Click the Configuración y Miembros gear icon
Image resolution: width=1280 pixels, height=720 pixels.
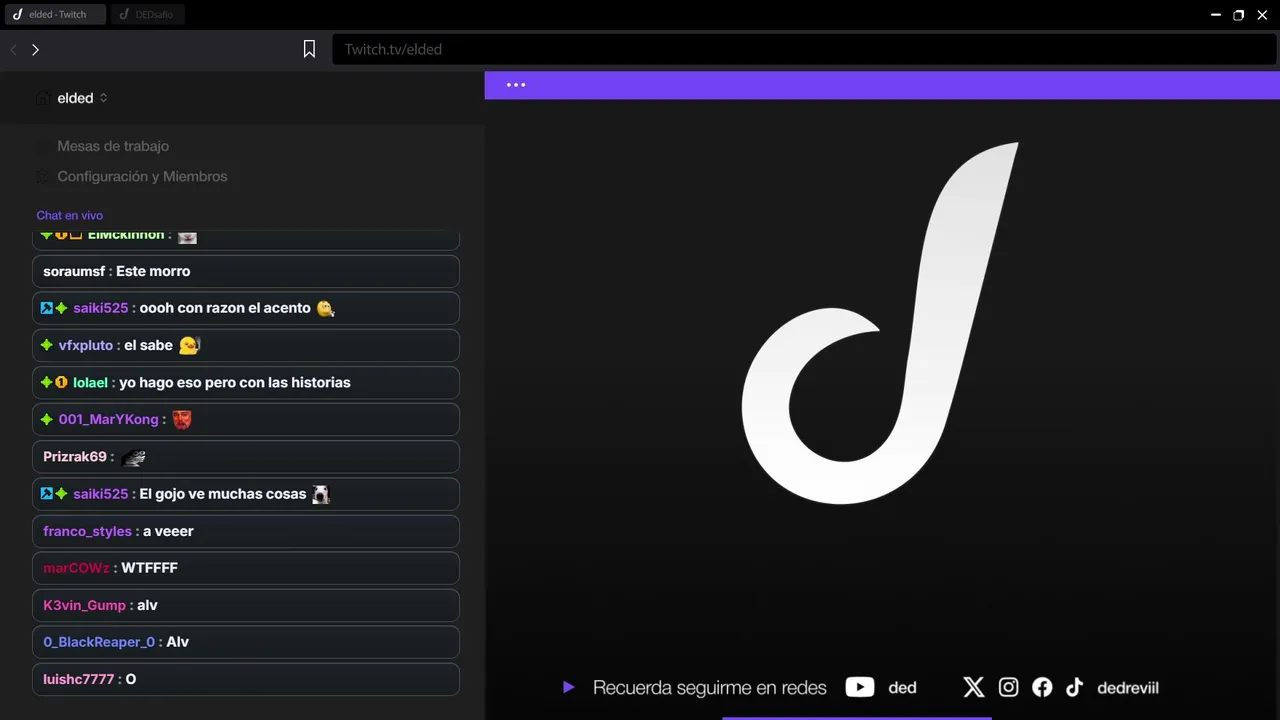[x=43, y=176]
